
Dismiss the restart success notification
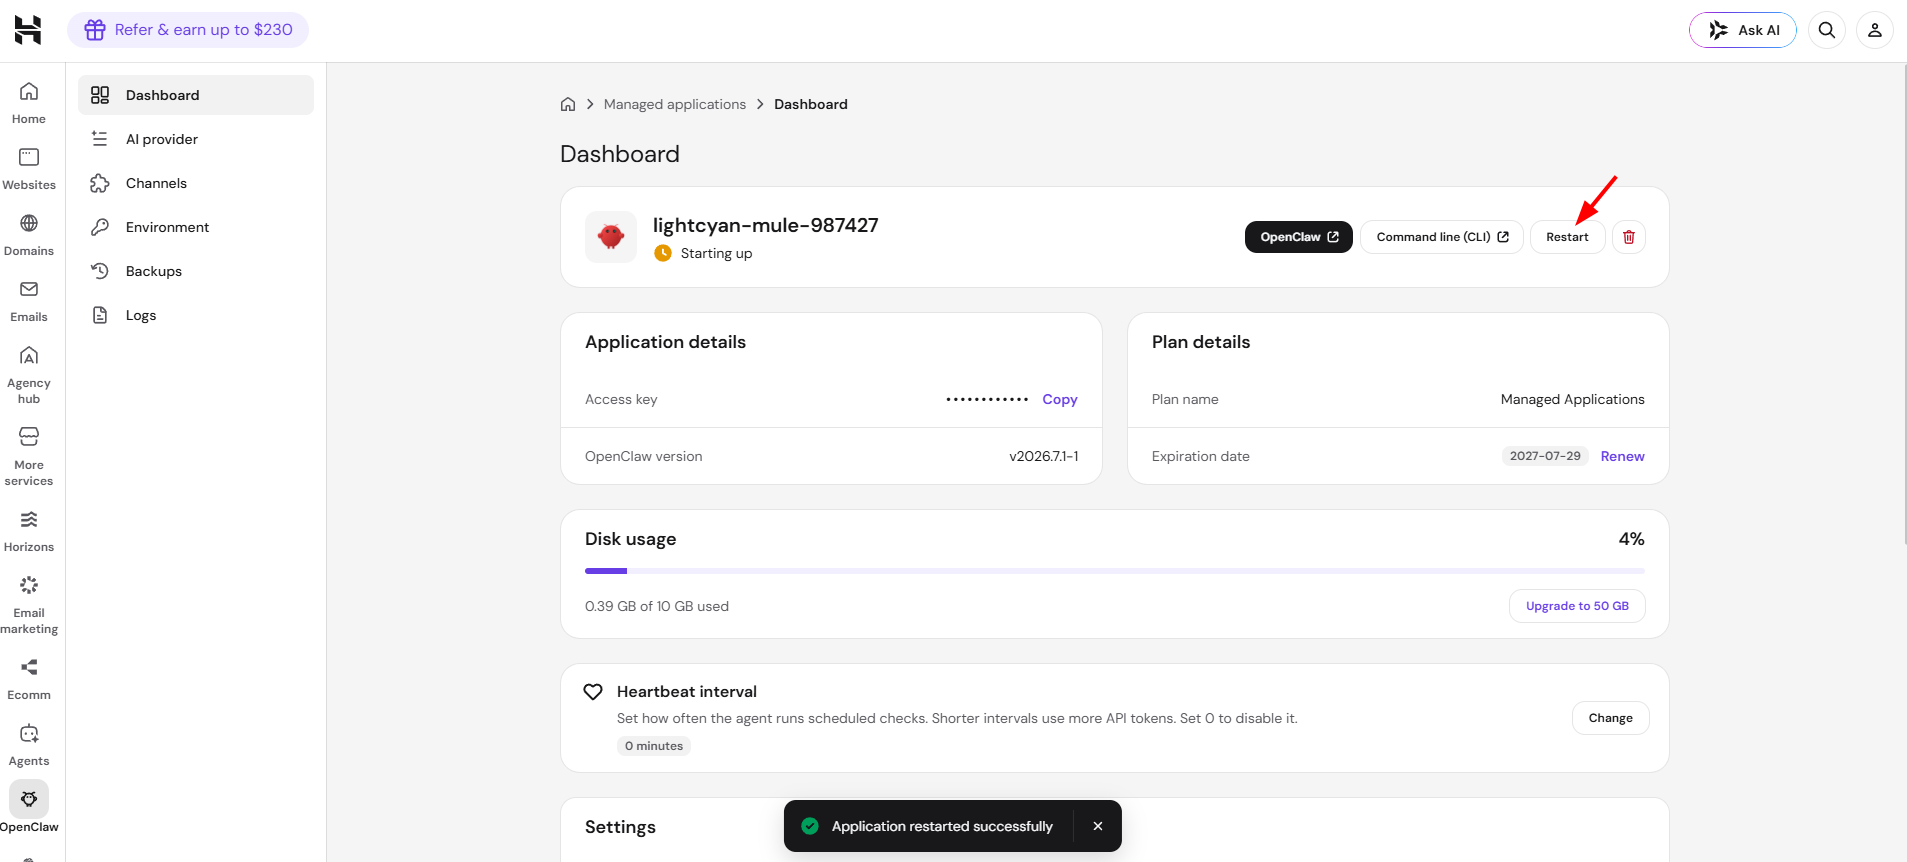tap(1098, 826)
